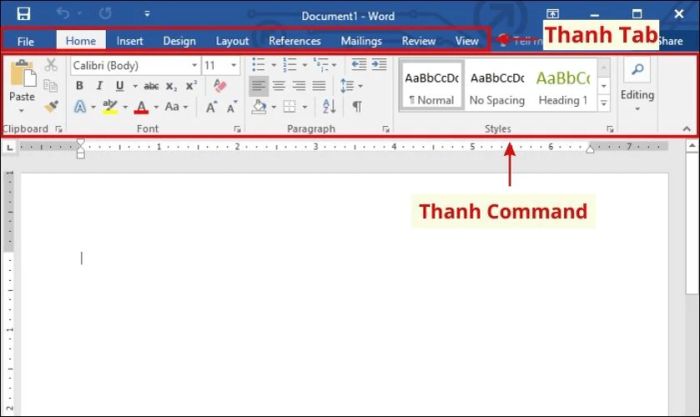Image resolution: width=700 pixels, height=417 pixels.
Task: Open the File tab
Action: click(25, 41)
